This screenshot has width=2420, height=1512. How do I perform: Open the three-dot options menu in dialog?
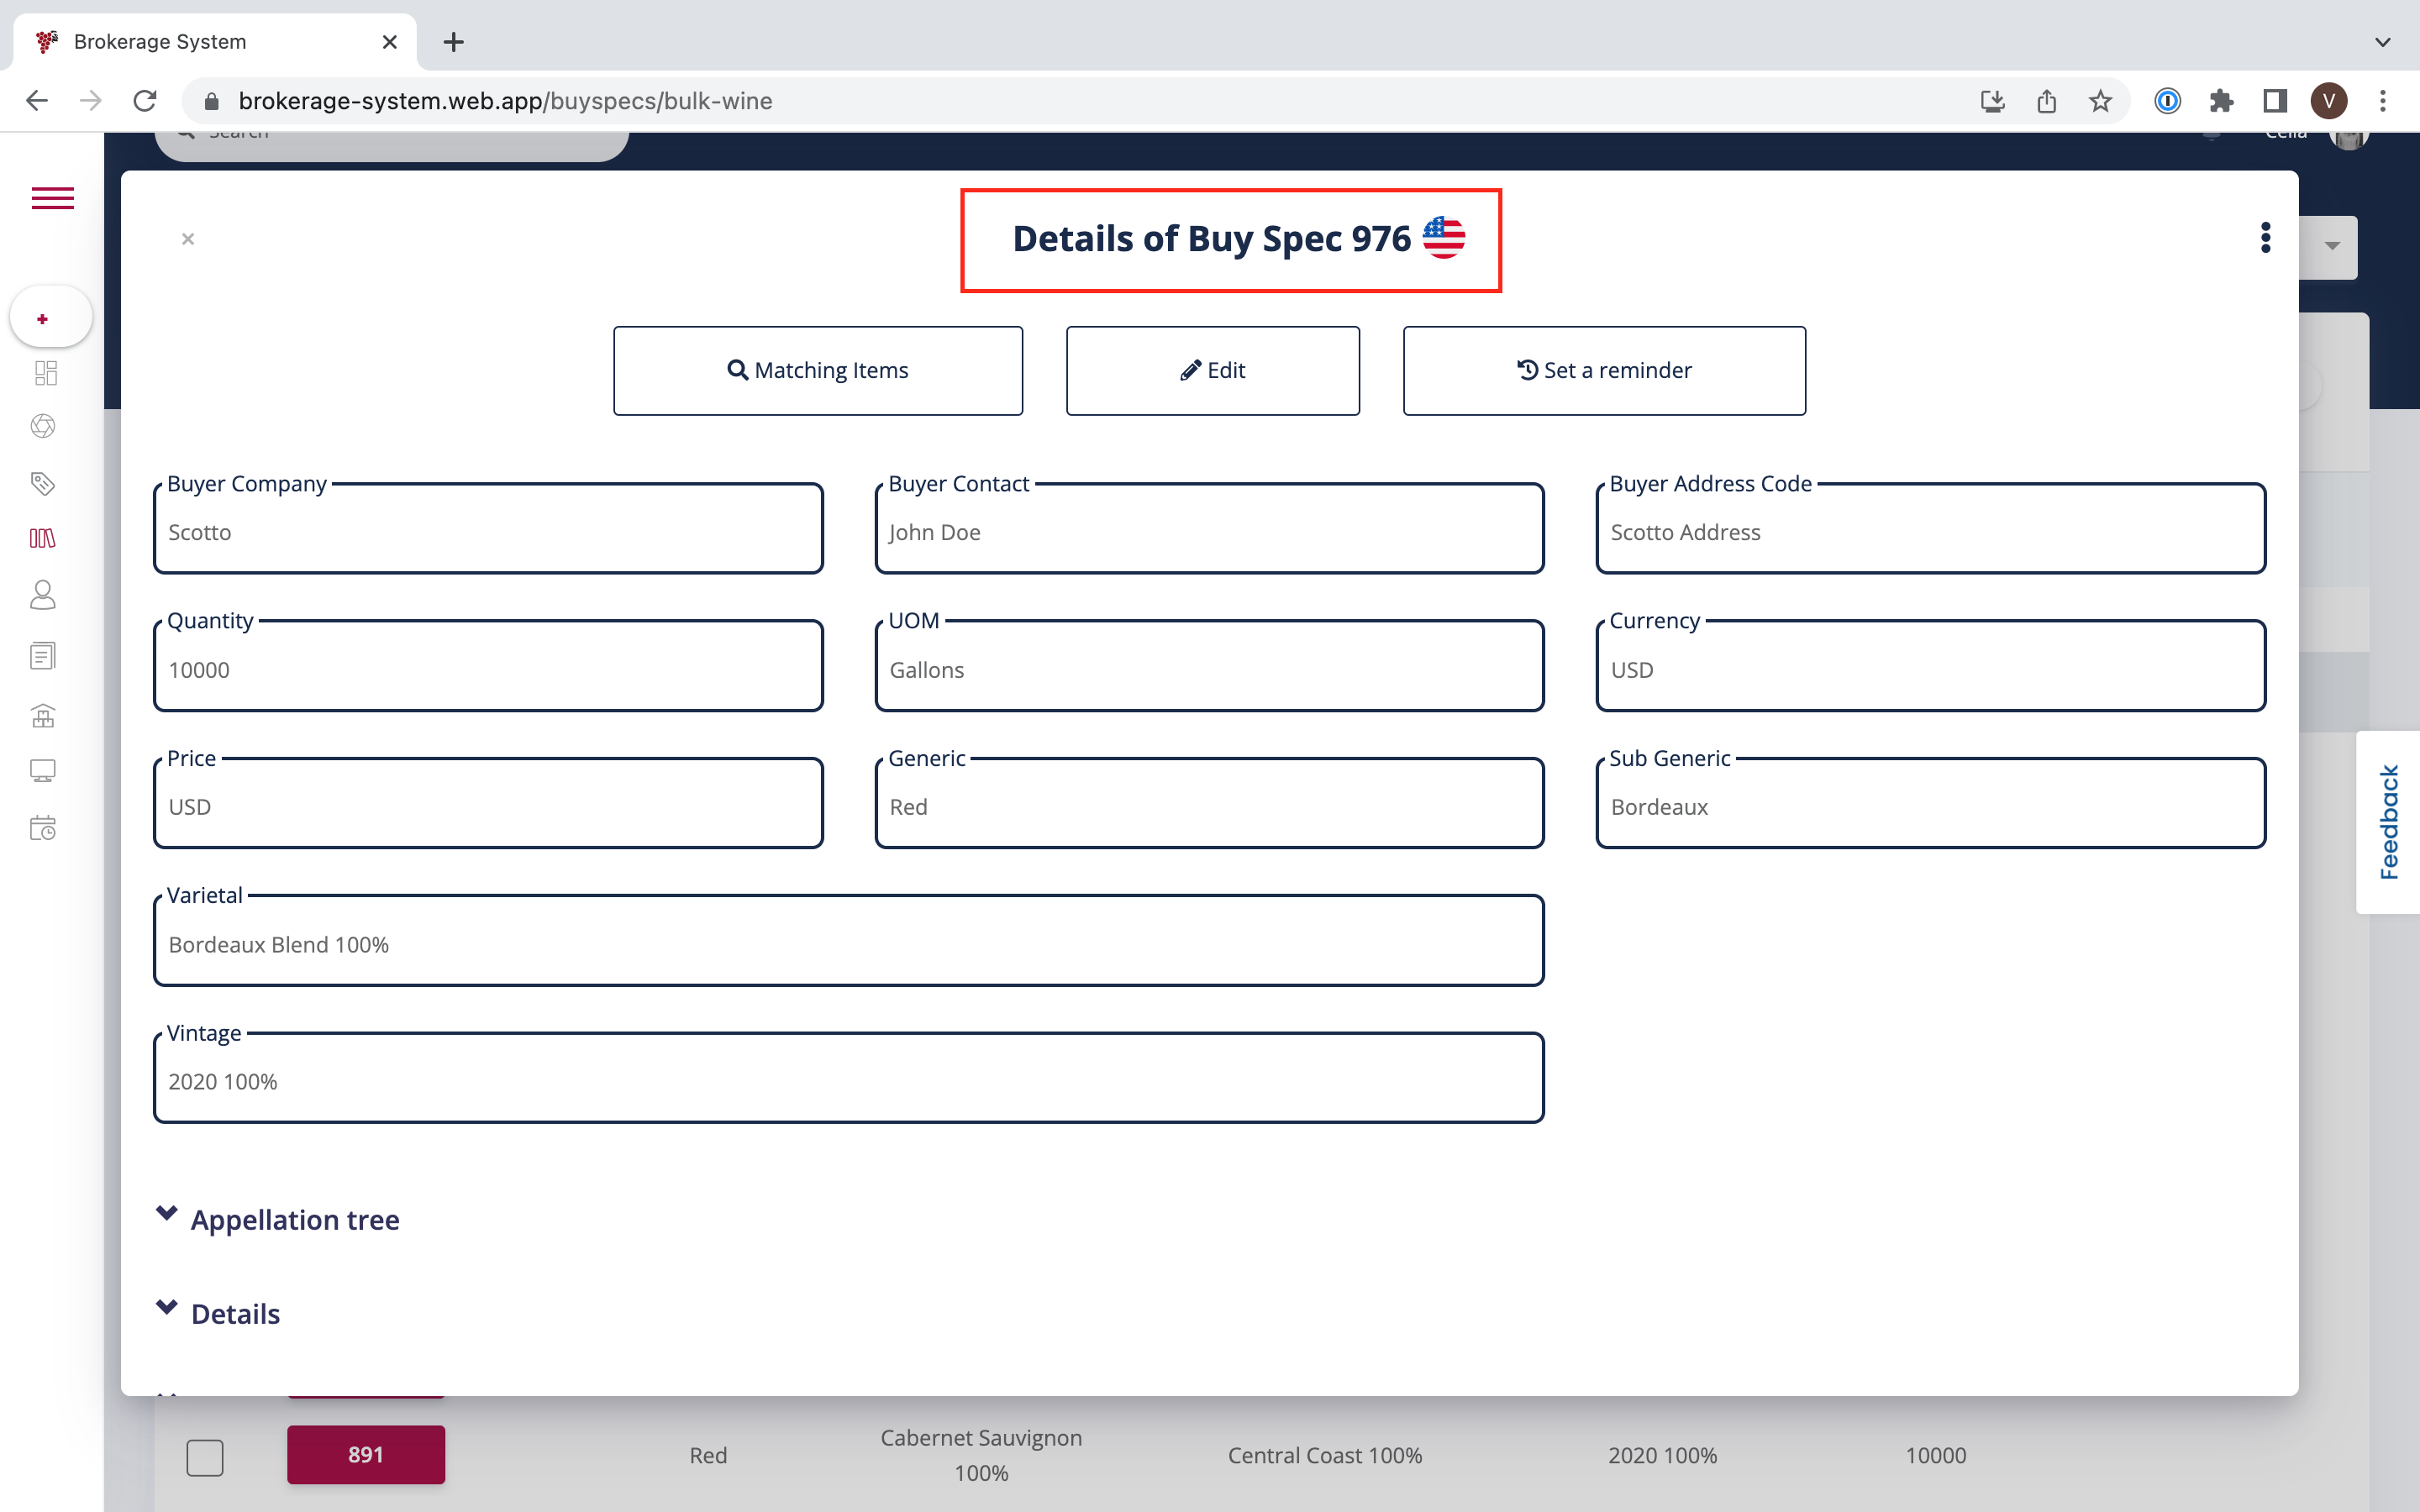(2265, 238)
